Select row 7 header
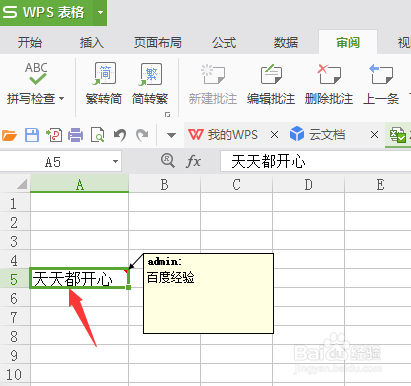411x386 pixels. coord(15,317)
